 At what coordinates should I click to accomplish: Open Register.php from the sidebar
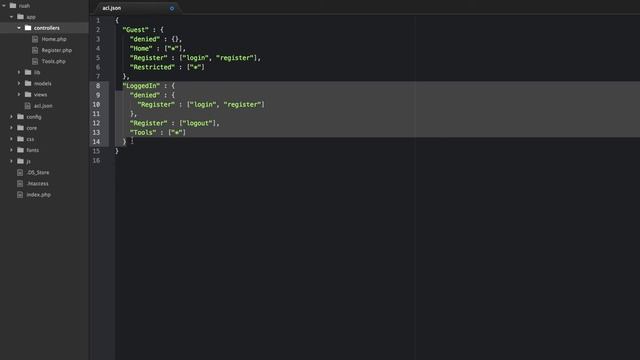57,50
